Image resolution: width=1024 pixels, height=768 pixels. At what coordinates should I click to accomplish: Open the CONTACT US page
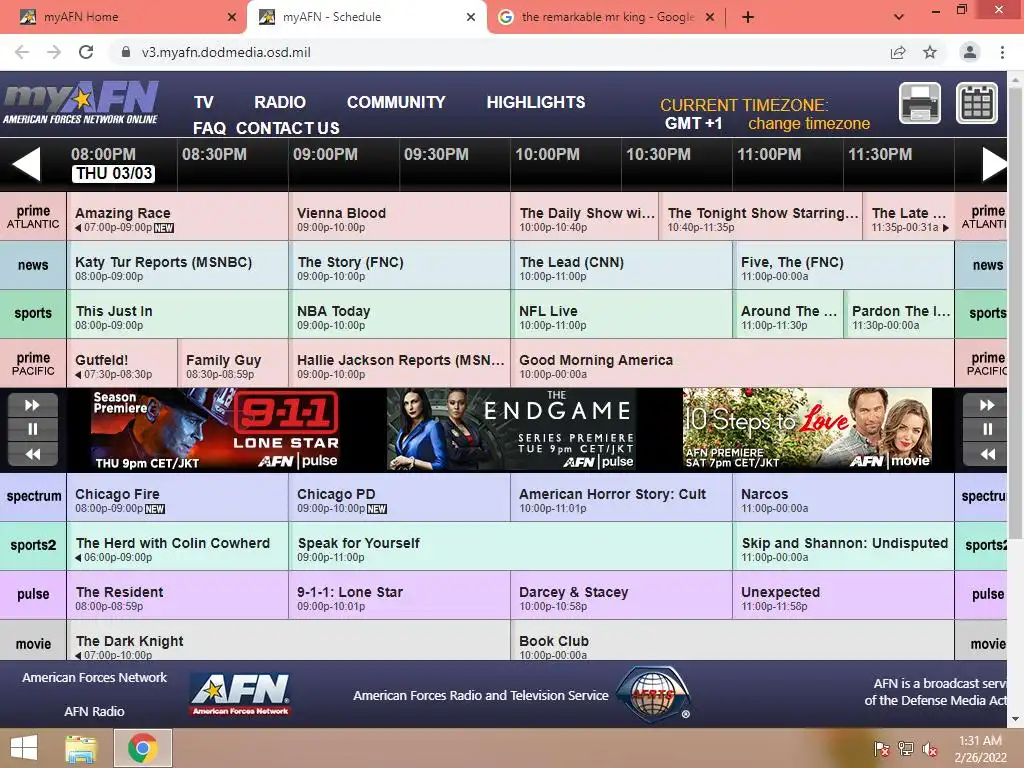pyautogui.click(x=287, y=128)
